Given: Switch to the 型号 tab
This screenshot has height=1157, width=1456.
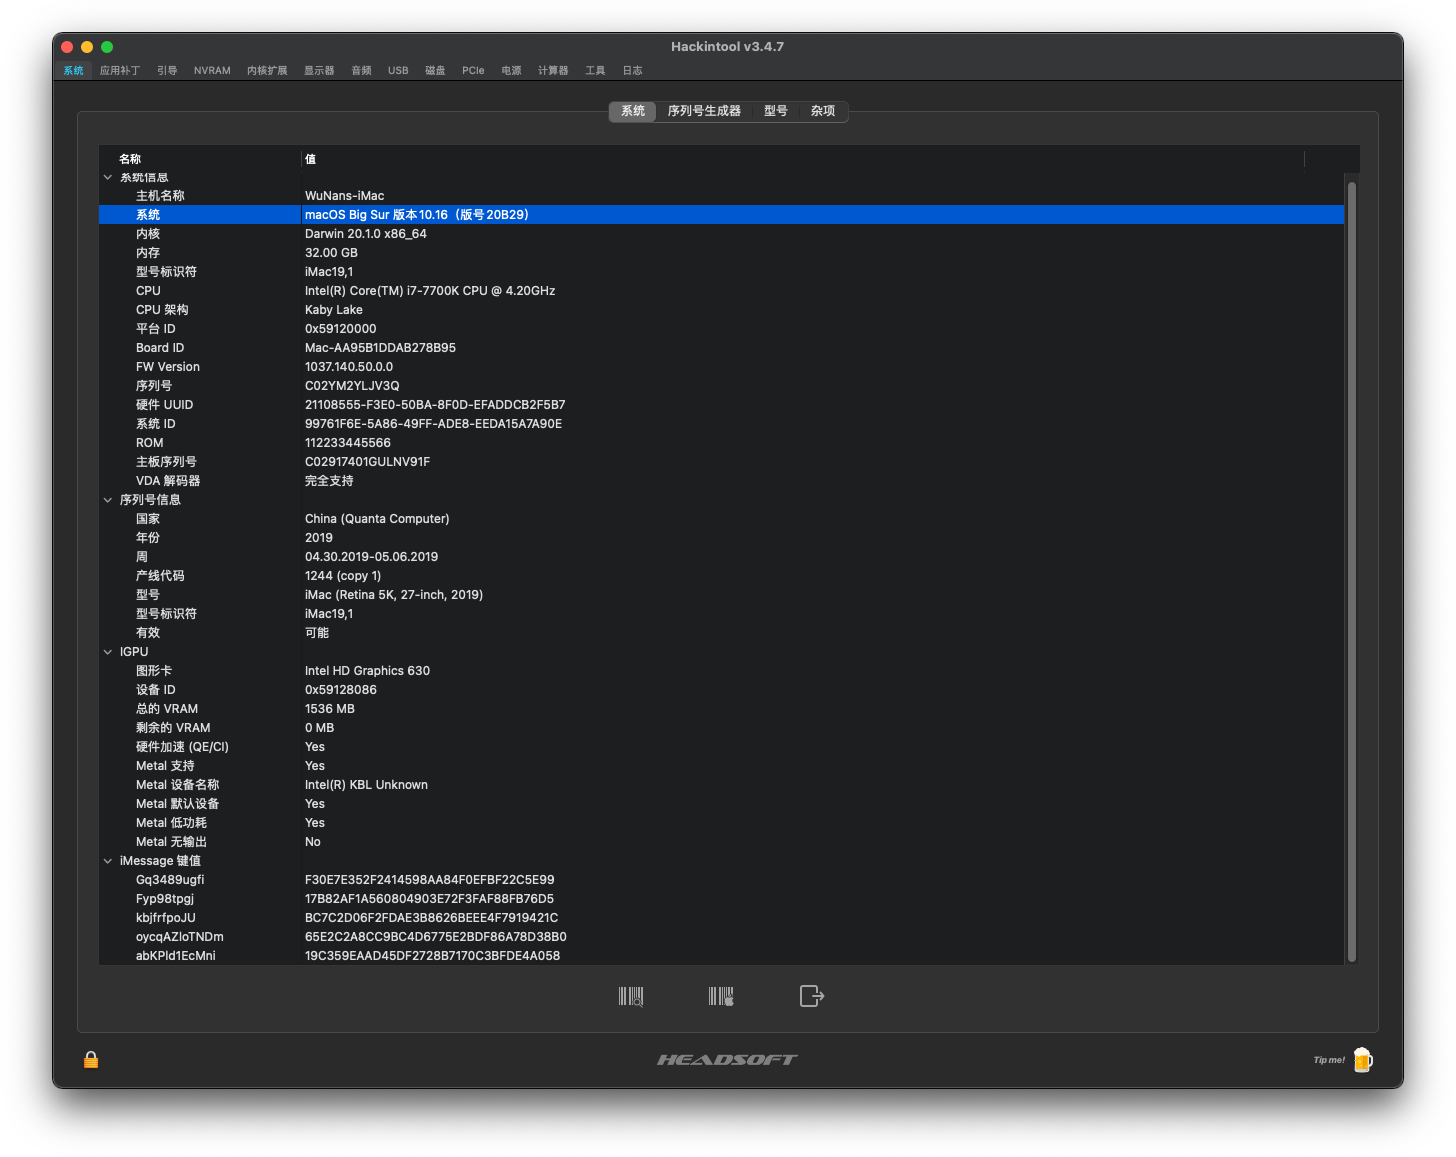Looking at the screenshot, I should pyautogui.click(x=776, y=111).
